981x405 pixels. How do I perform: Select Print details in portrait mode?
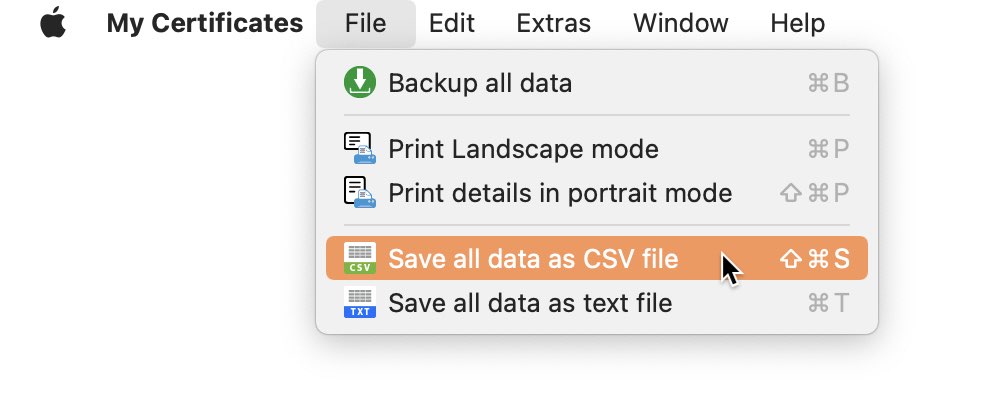coord(597,192)
